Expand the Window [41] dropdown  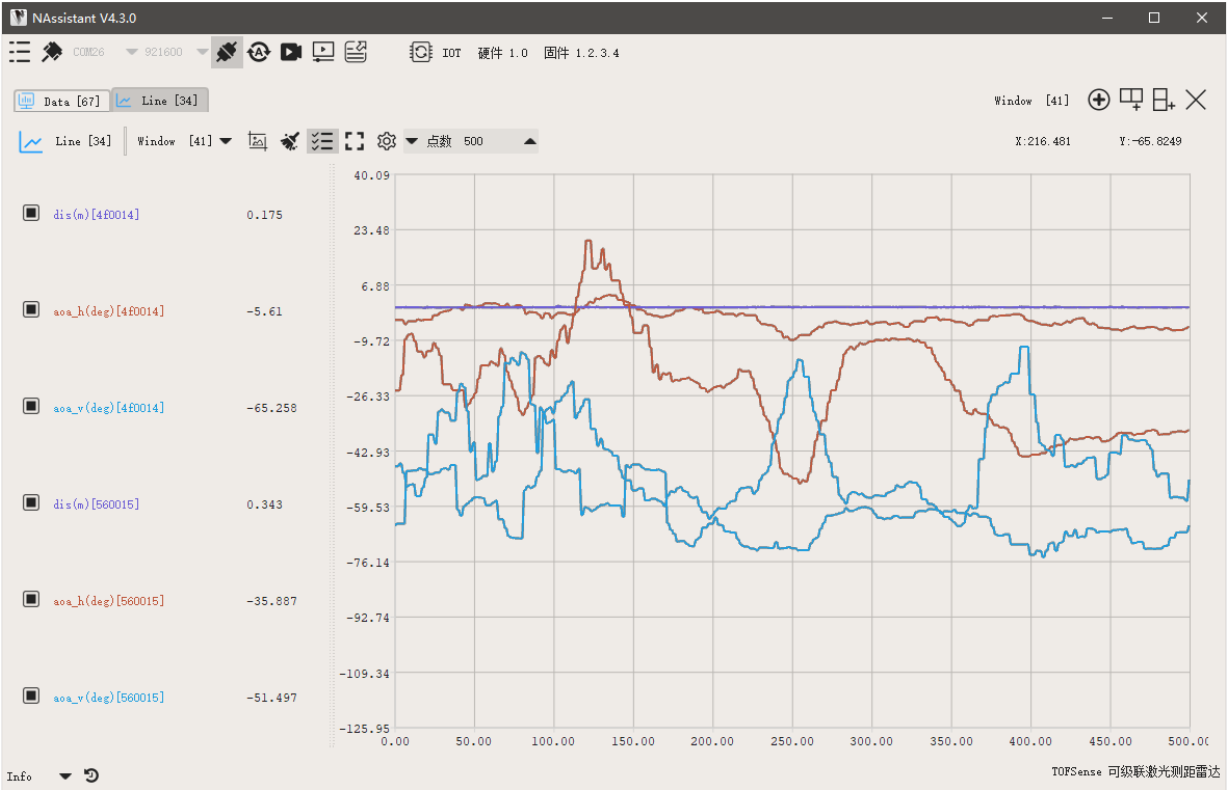pos(225,141)
